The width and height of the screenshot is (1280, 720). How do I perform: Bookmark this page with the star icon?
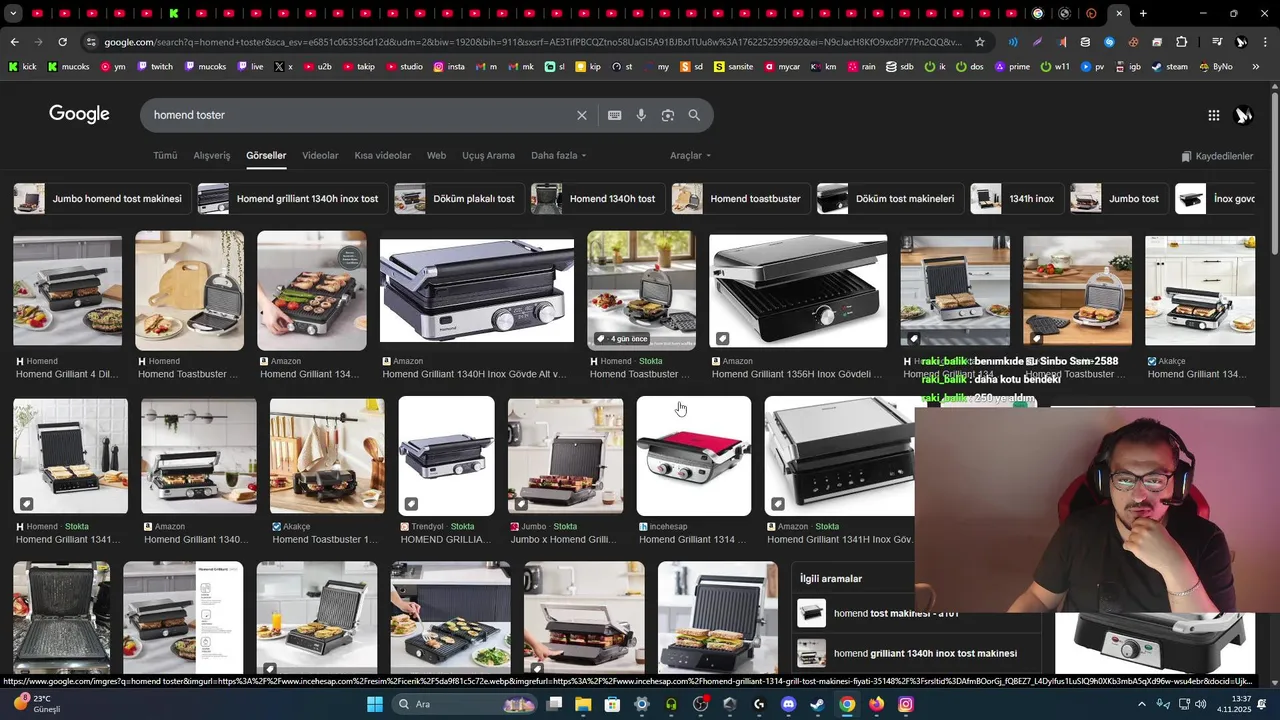(980, 42)
